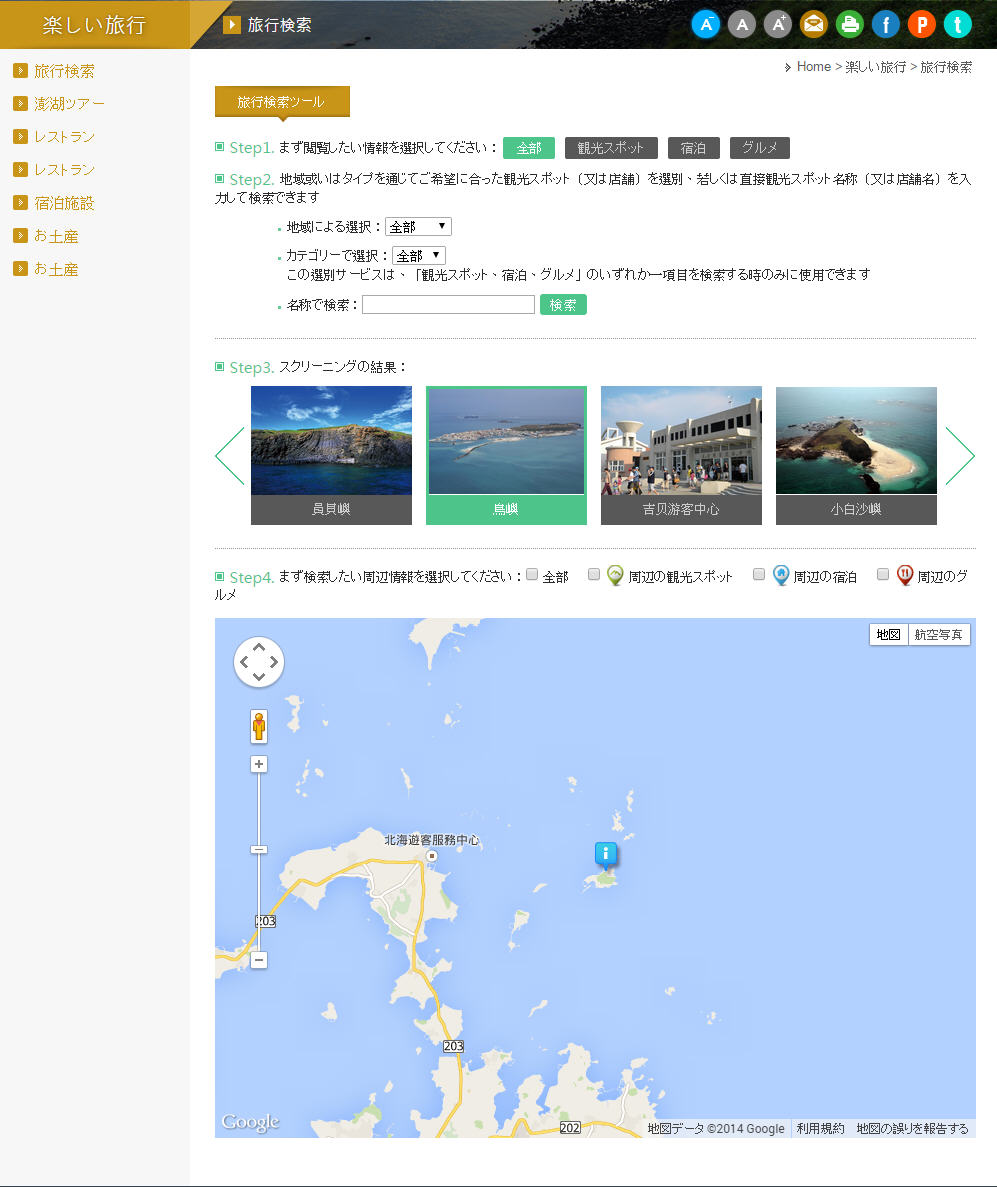This screenshot has width=997, height=1187.
Task: Check the 全部 checkbox in Step4
Action: 532,575
